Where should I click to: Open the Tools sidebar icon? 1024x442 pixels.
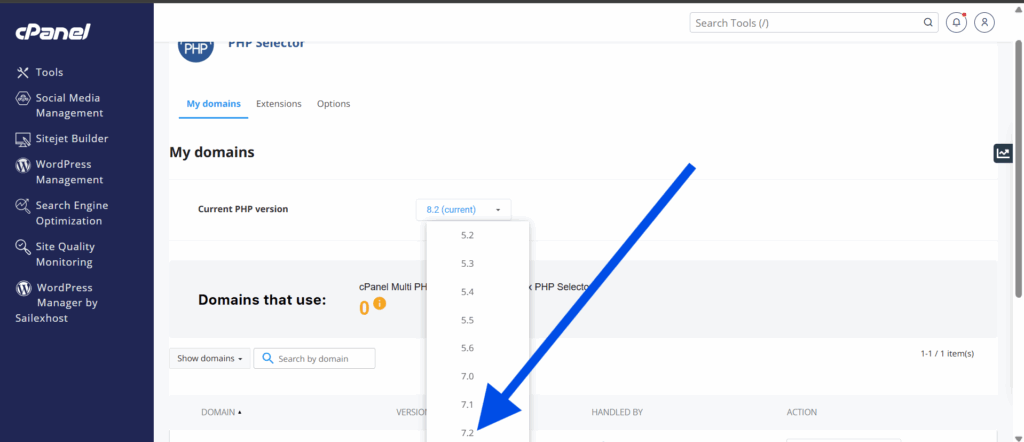coord(24,72)
